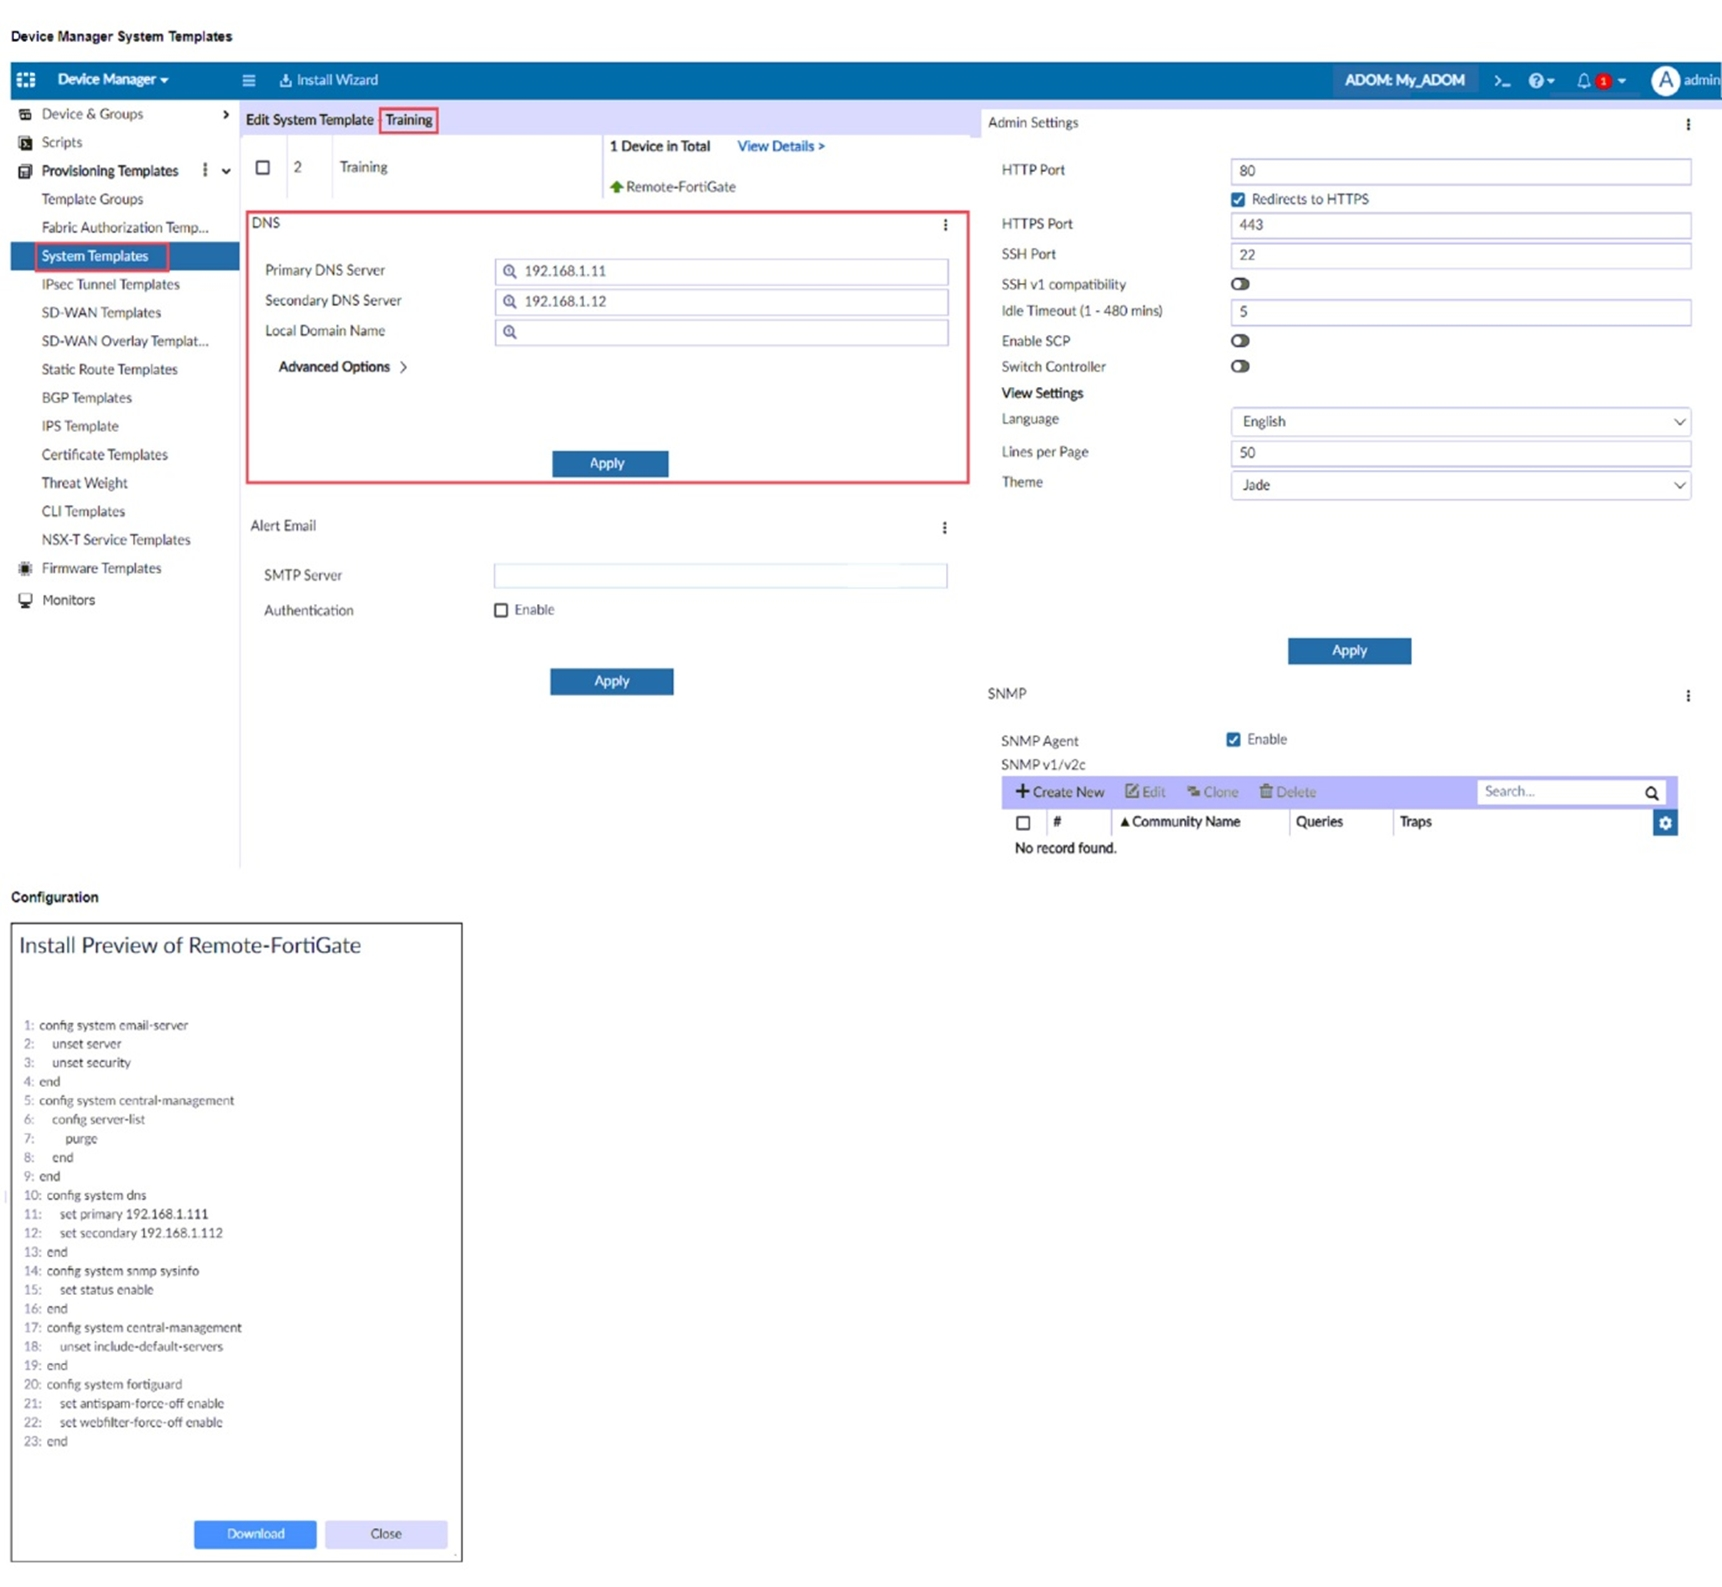Select Scripts in sidebar
The width and height of the screenshot is (1722, 1587).
62,143
